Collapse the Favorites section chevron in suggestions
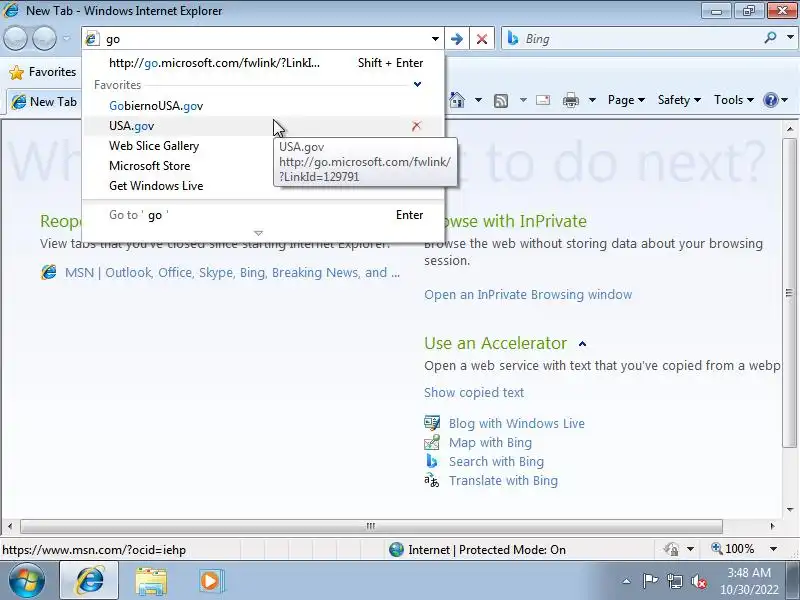 coord(417,84)
